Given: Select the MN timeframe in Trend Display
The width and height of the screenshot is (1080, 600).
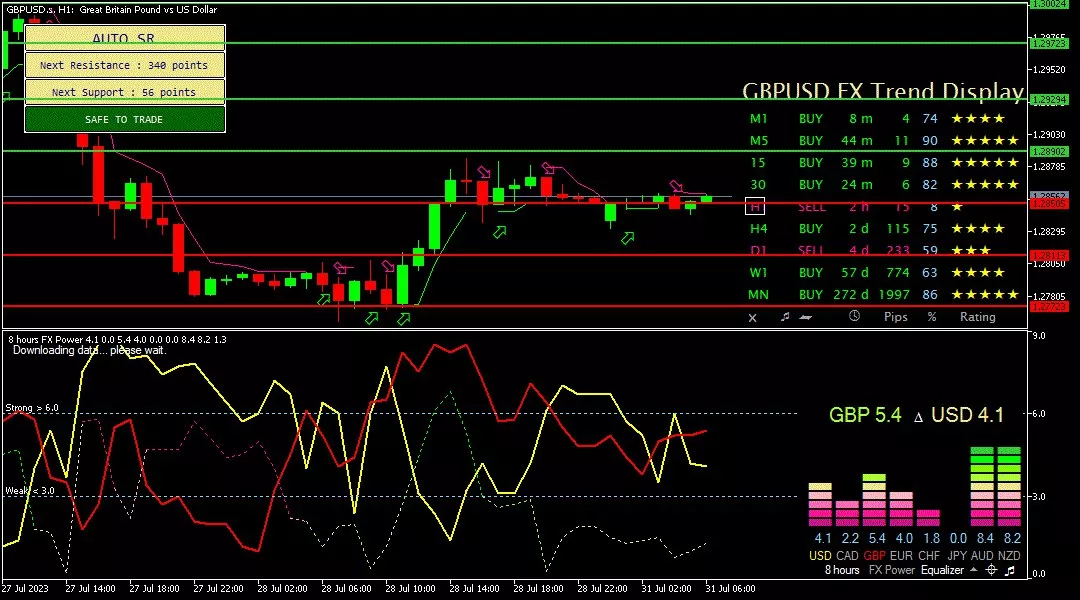Looking at the screenshot, I should pos(758,295).
